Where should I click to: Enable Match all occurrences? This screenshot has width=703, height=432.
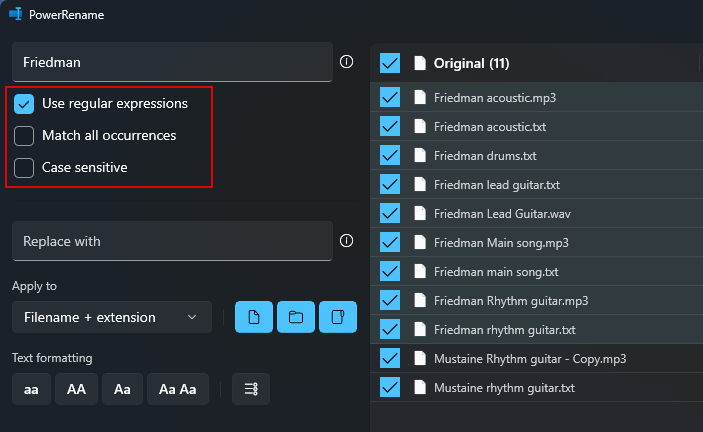click(24, 136)
